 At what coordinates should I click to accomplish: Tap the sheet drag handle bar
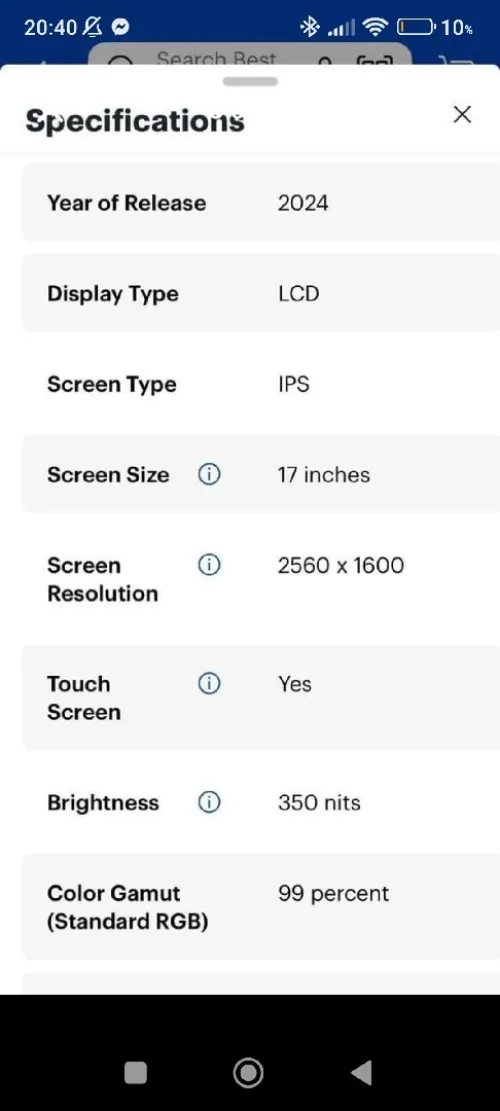(250, 81)
